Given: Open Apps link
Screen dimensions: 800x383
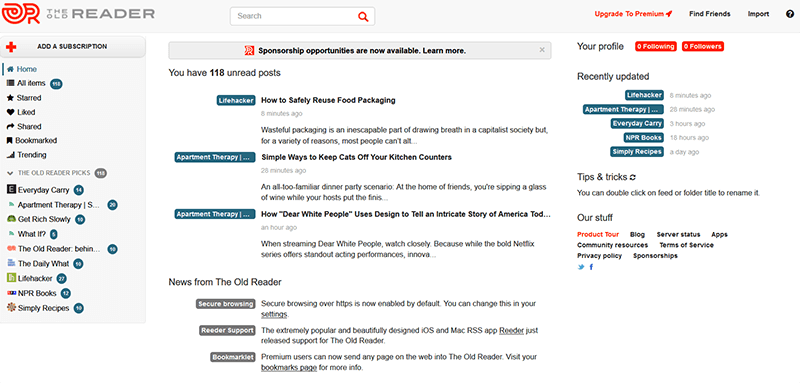Looking at the screenshot, I should pyautogui.click(x=719, y=235).
